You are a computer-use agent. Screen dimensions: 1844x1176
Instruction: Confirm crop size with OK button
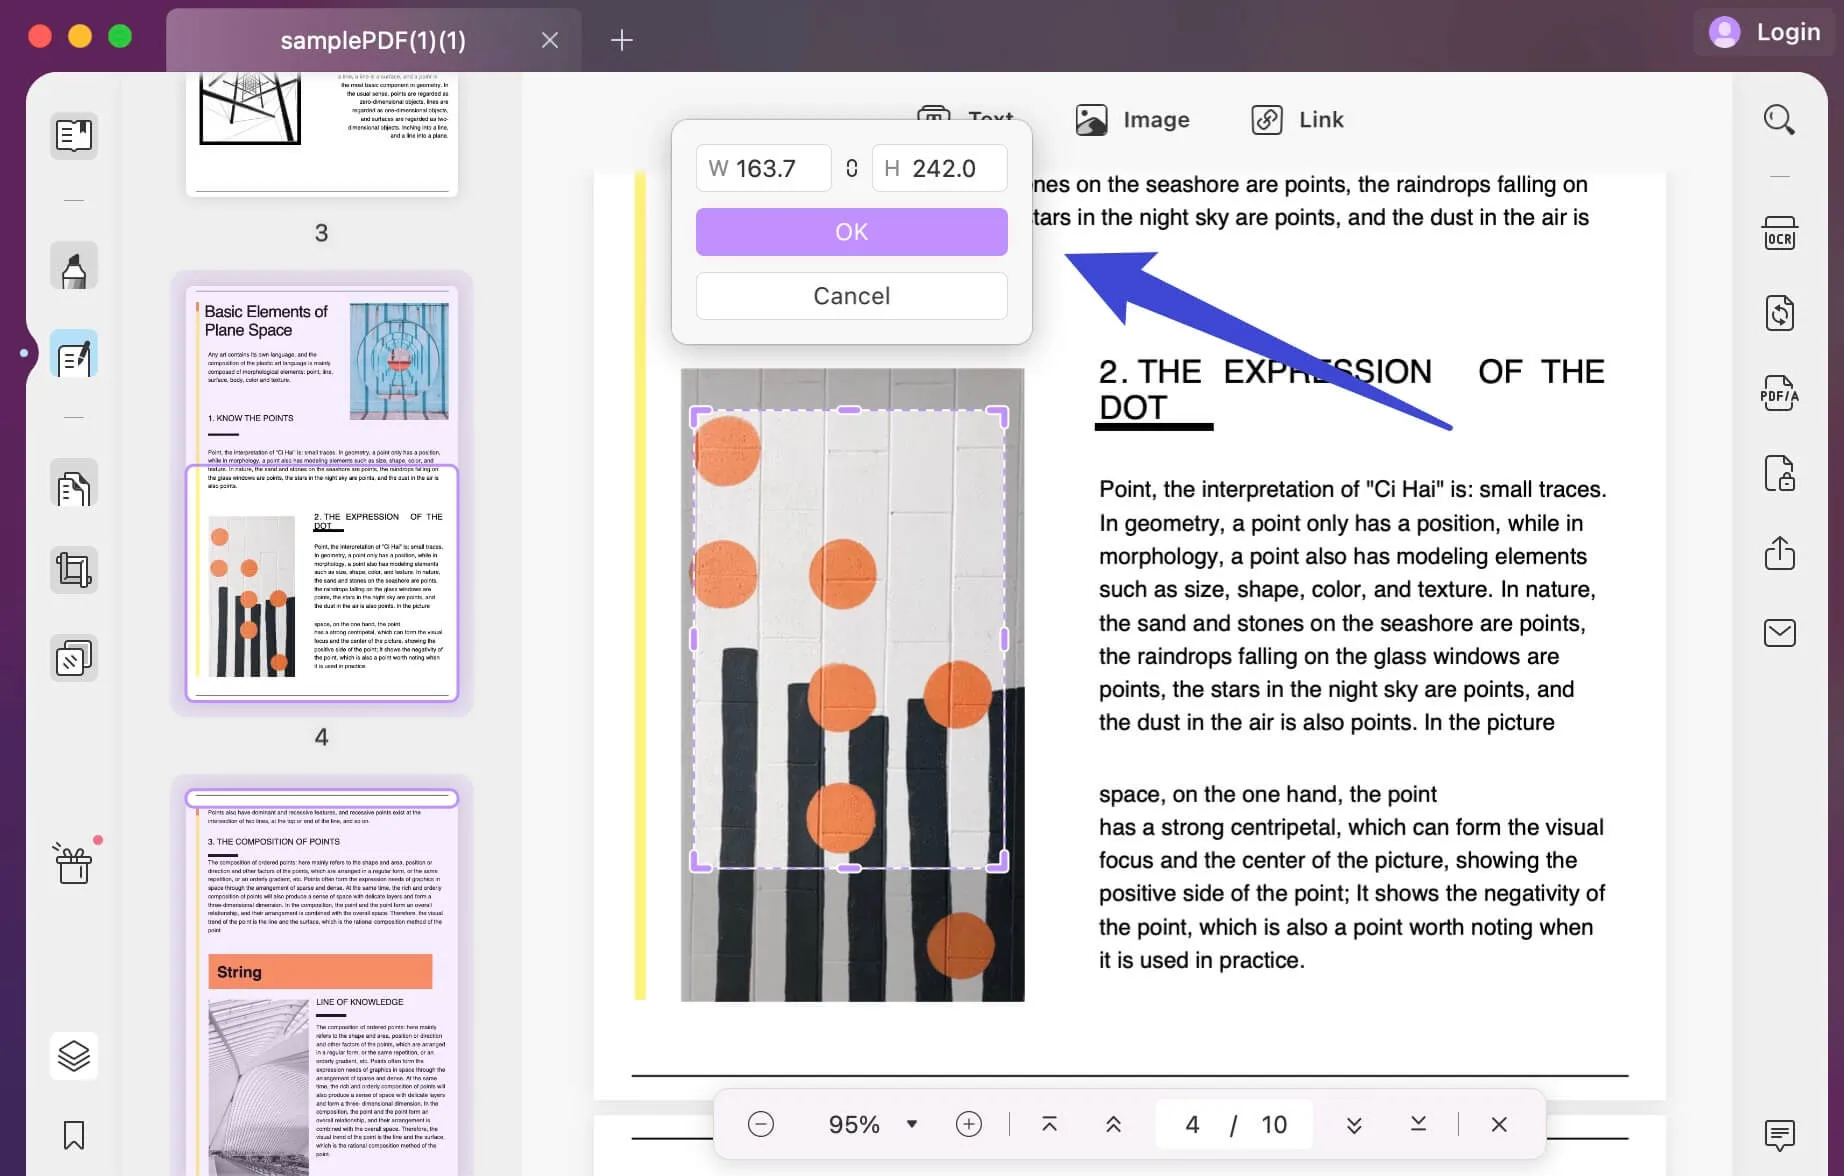point(851,232)
